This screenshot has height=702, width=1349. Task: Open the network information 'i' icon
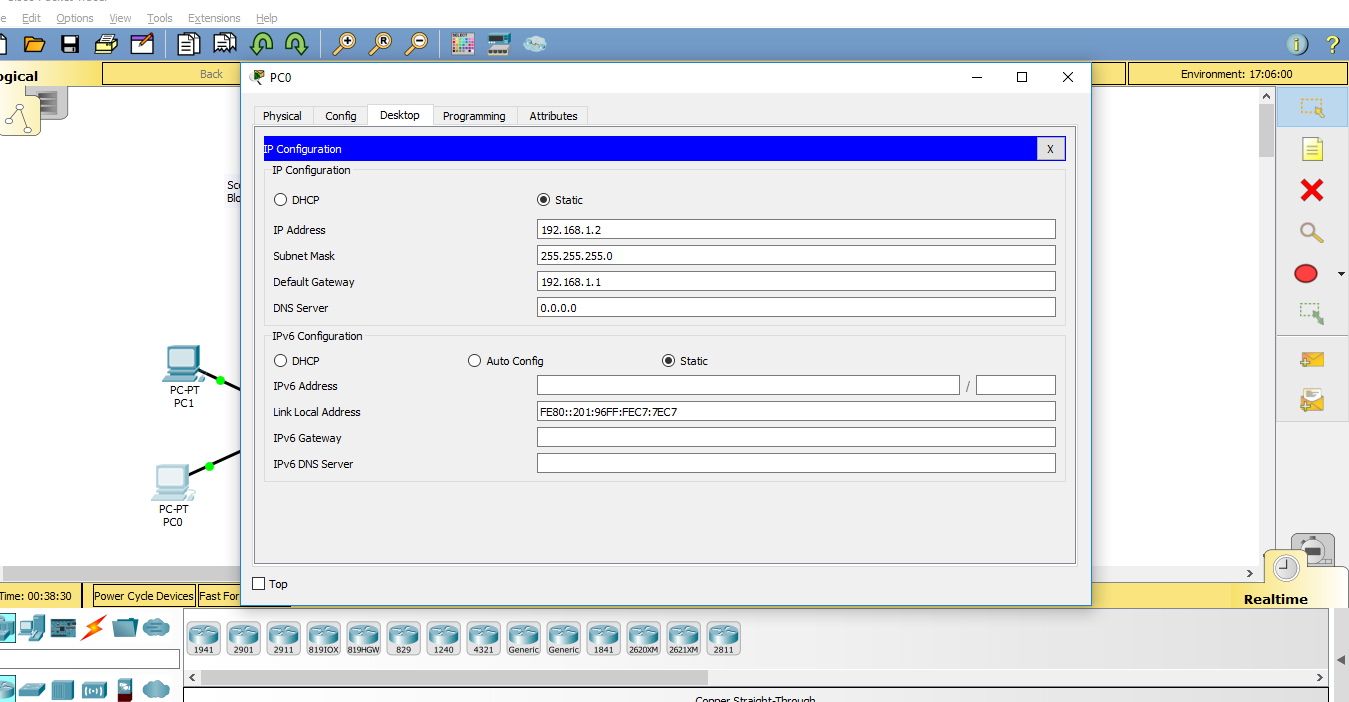(1297, 44)
